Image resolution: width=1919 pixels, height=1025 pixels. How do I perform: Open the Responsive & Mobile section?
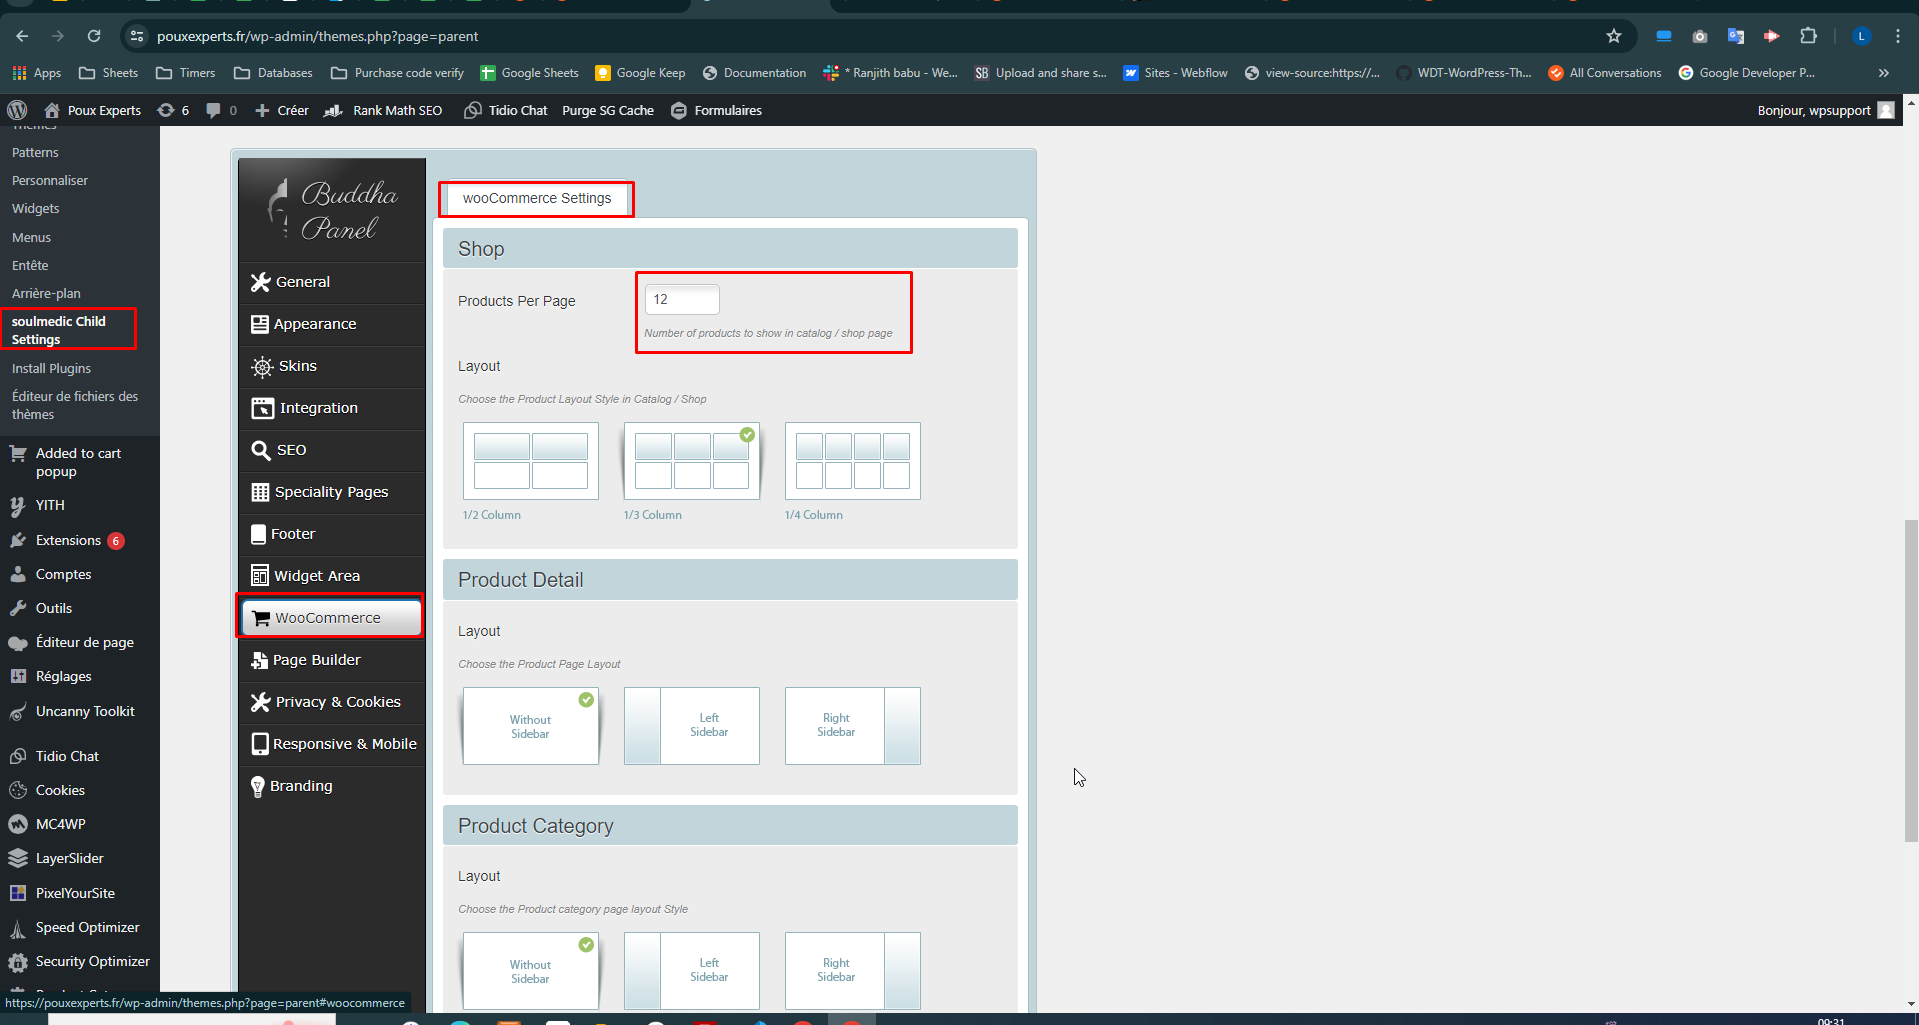click(x=332, y=744)
